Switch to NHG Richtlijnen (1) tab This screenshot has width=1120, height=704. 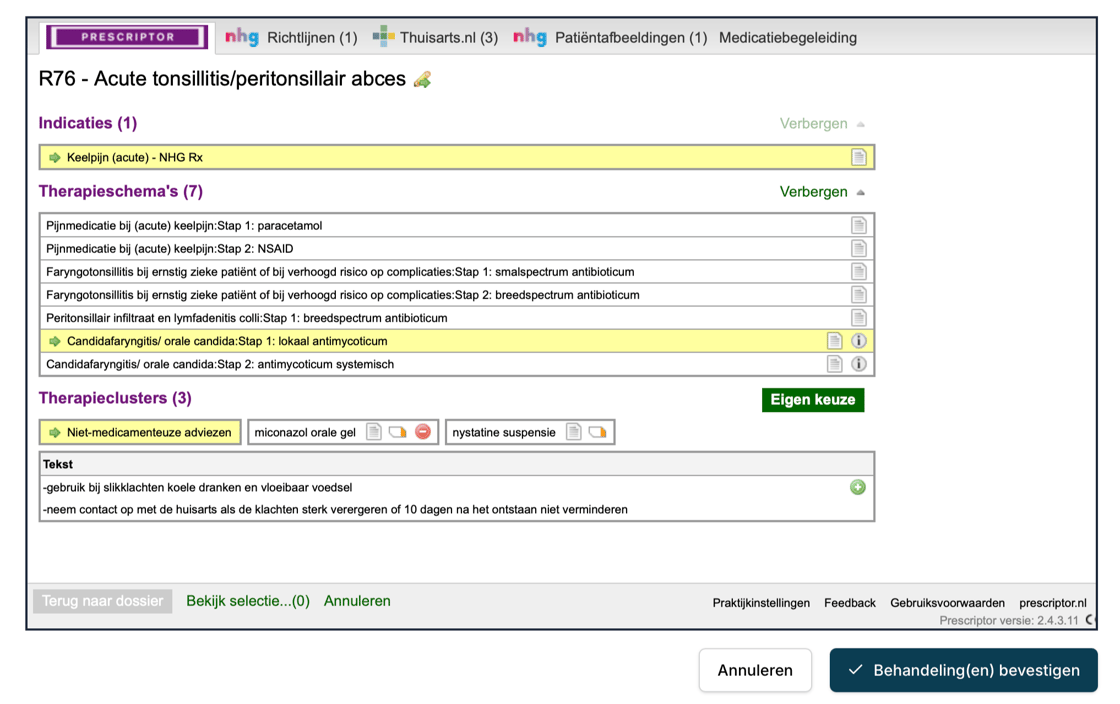pos(291,38)
